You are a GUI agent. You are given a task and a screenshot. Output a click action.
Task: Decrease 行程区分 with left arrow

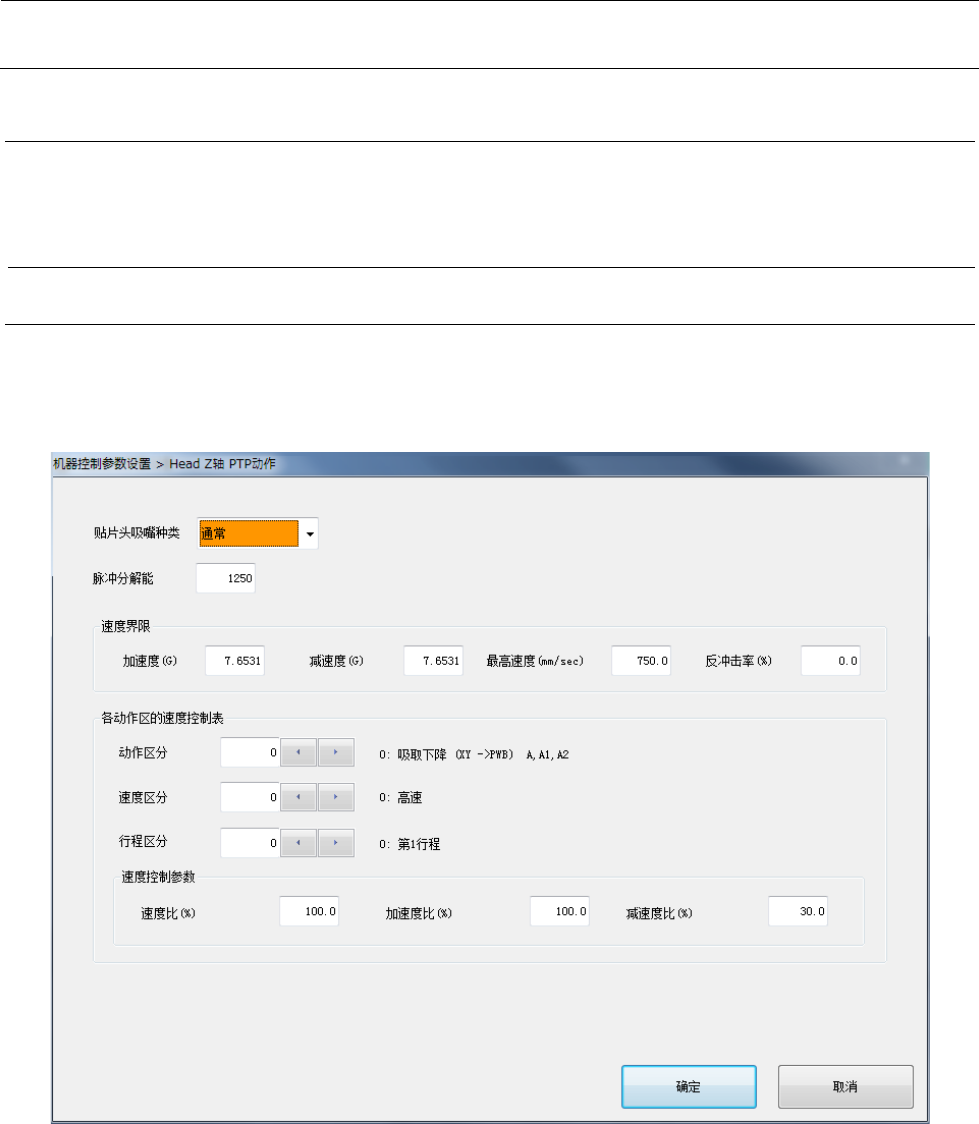pos(298,843)
